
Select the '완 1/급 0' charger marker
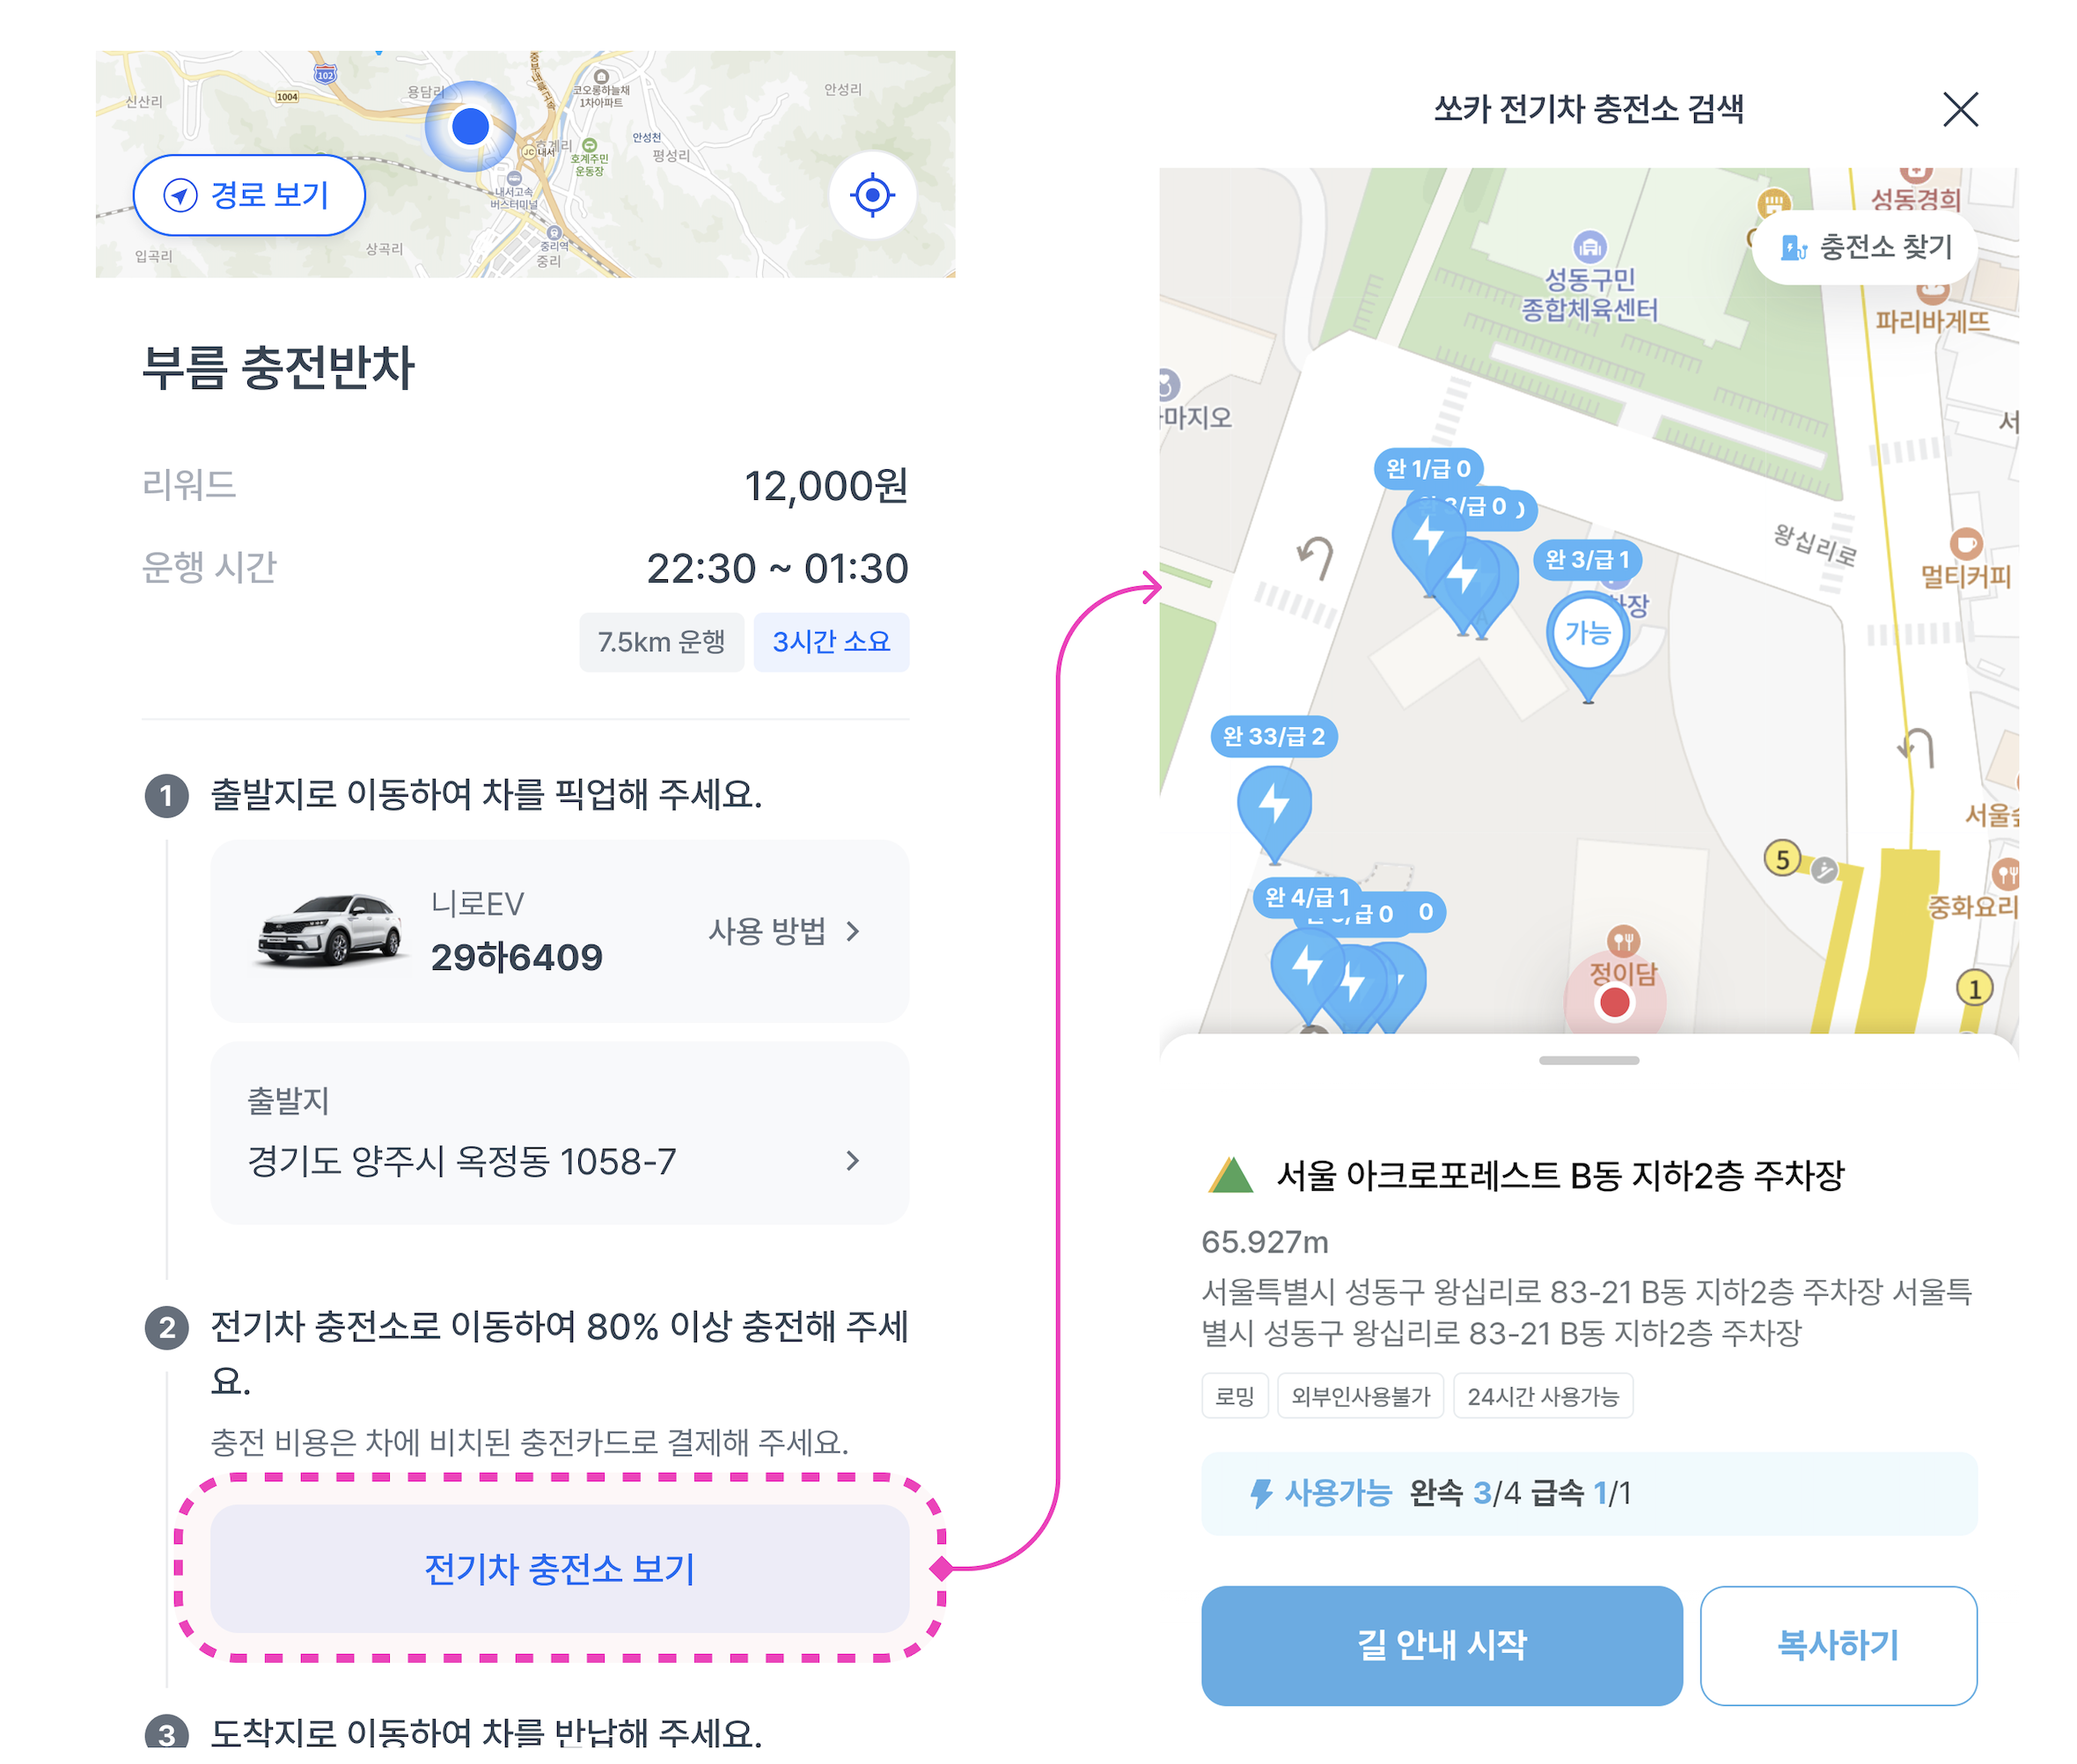coord(1427,468)
